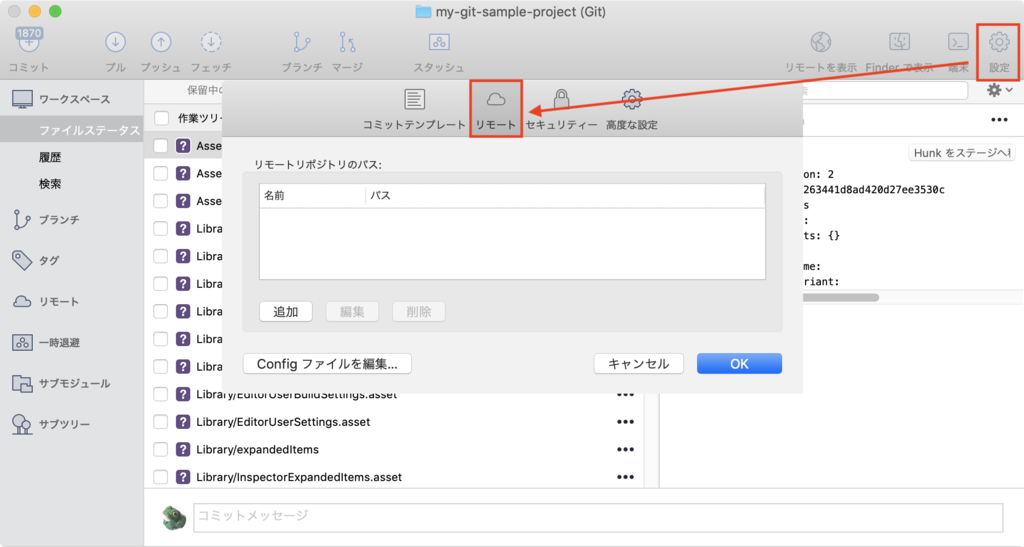The width and height of the screenshot is (1024, 547).
Task: Open the options menu for Library/expandedItems
Action: [x=625, y=449]
